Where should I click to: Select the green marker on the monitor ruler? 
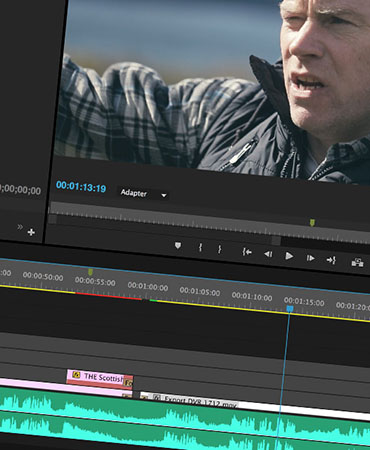tap(312, 222)
